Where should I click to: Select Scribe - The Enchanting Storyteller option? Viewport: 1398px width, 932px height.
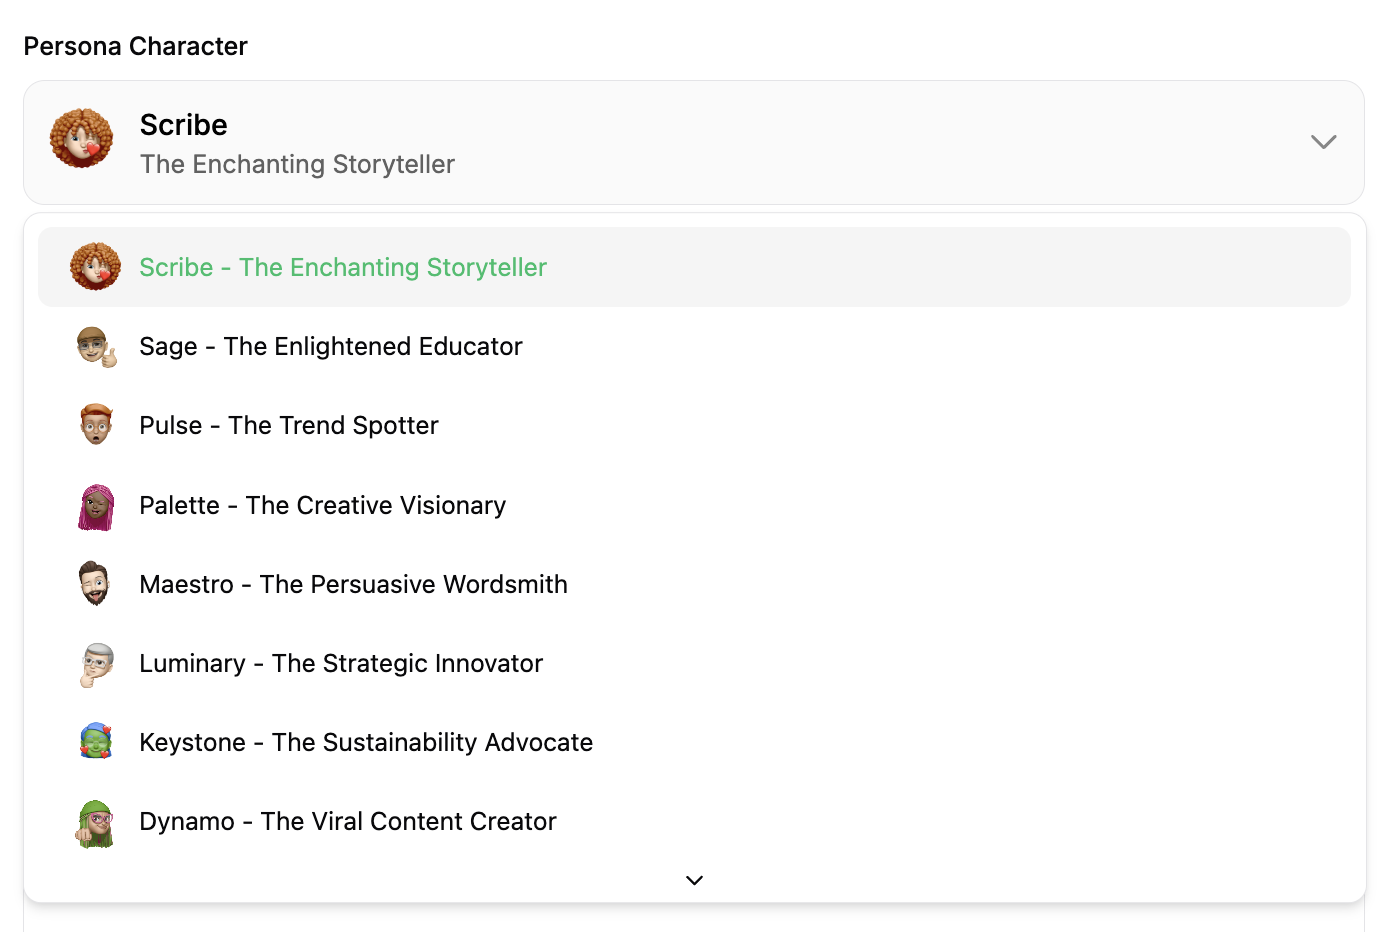(x=343, y=268)
